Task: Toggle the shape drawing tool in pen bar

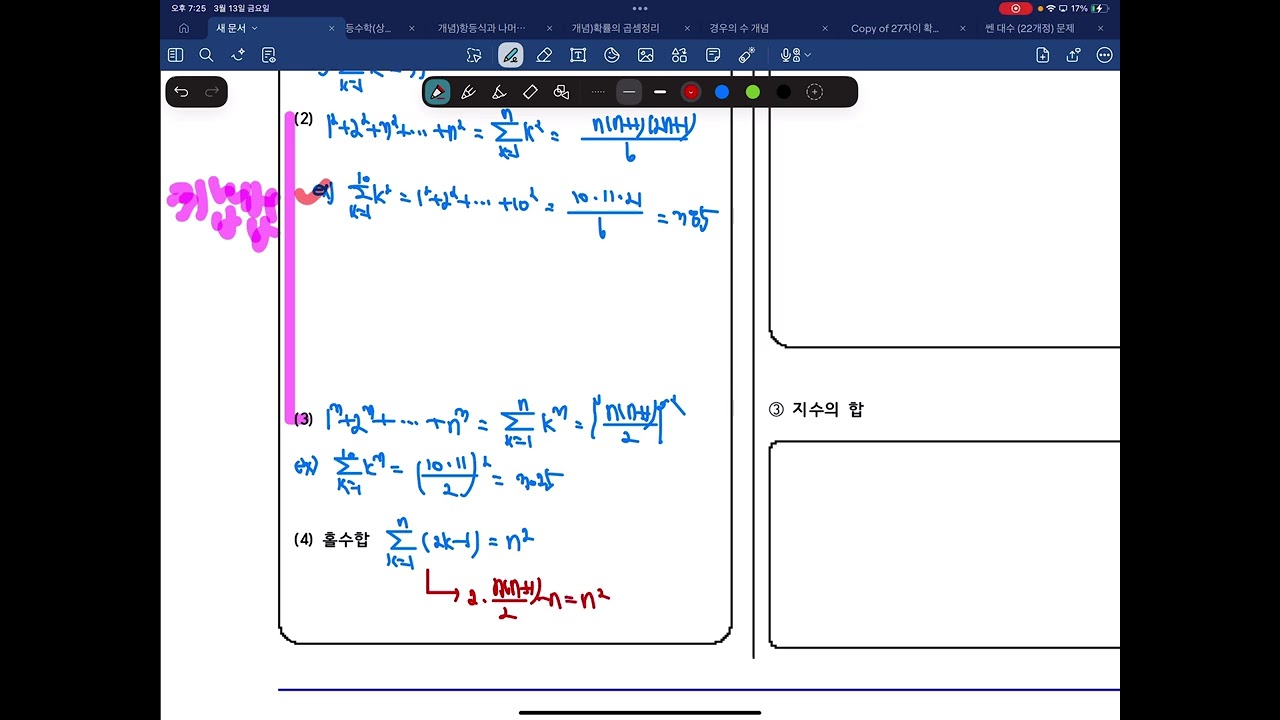Action: point(561,92)
